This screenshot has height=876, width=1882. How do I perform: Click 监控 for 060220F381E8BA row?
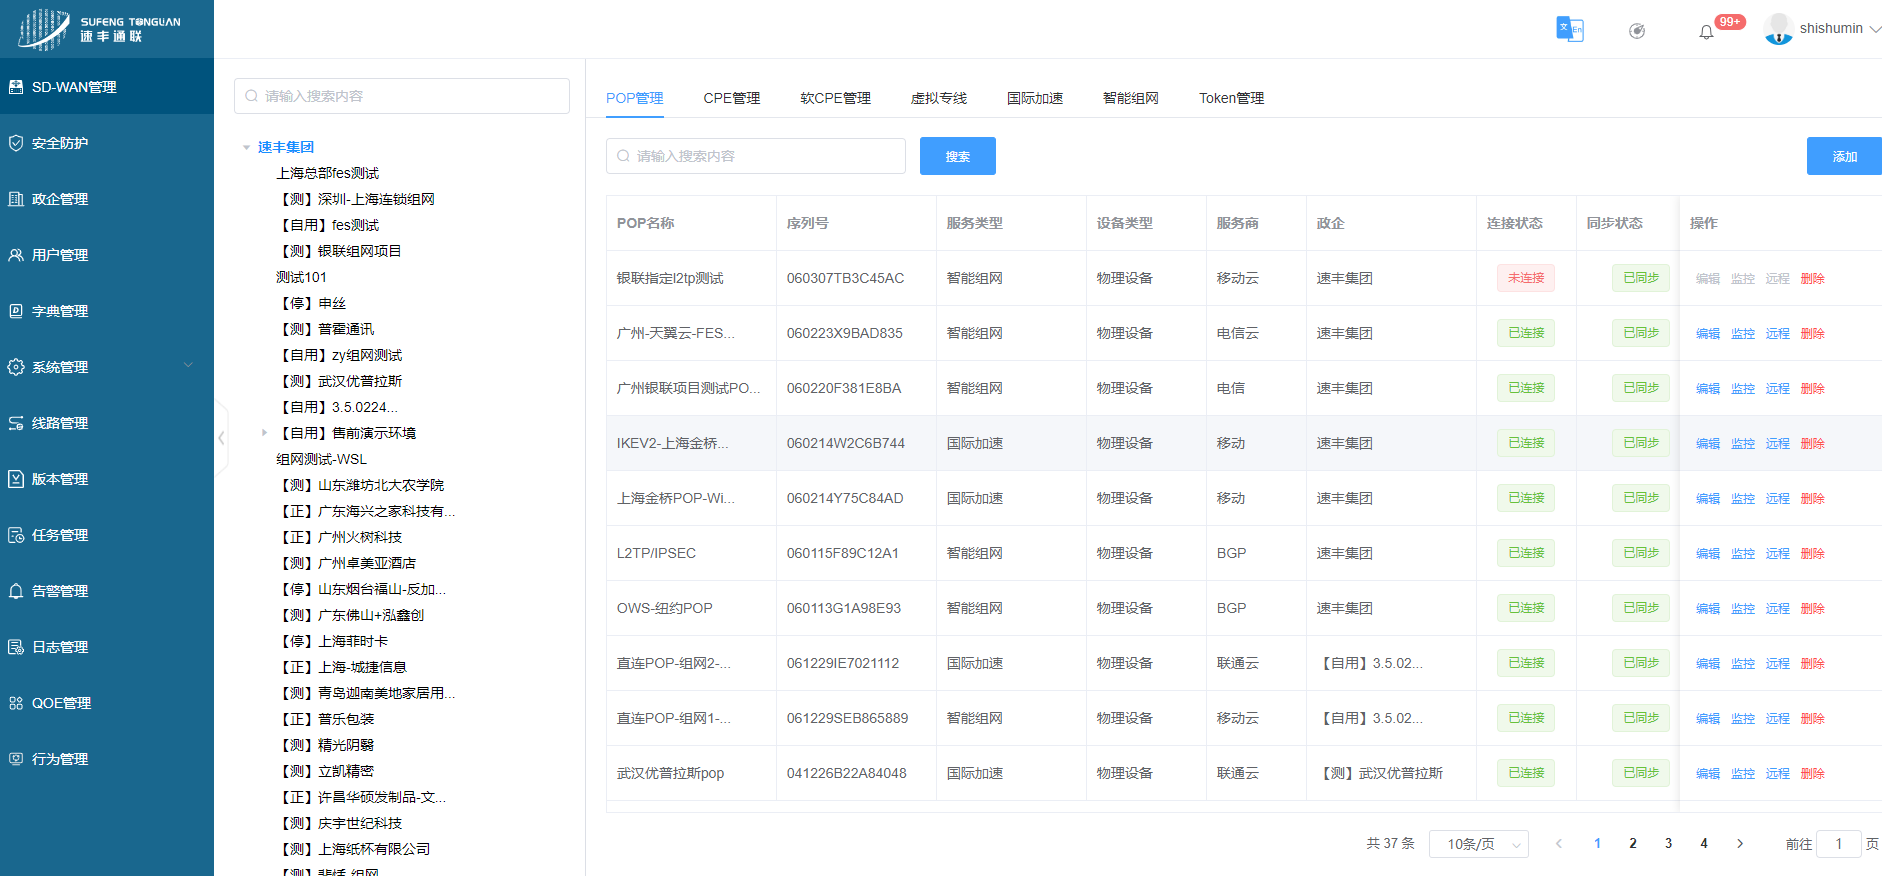tap(1743, 389)
